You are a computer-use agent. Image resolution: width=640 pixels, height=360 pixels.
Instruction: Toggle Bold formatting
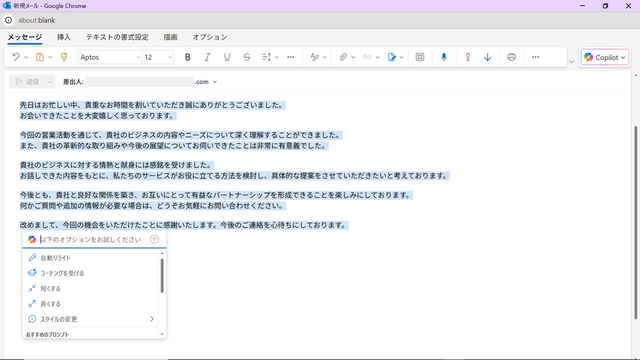[x=188, y=57]
